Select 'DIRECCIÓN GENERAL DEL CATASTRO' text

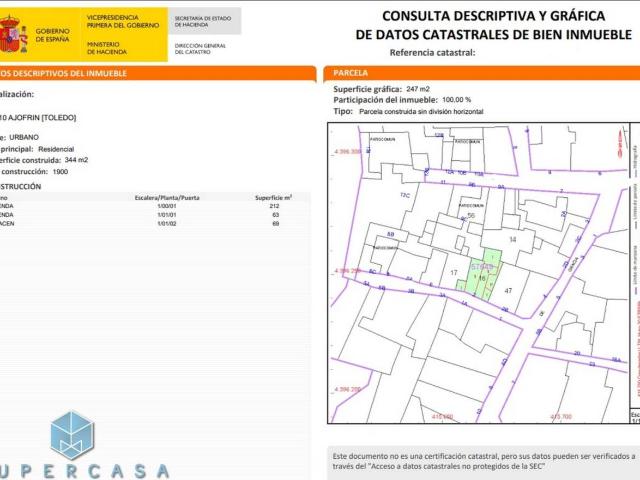[200, 49]
